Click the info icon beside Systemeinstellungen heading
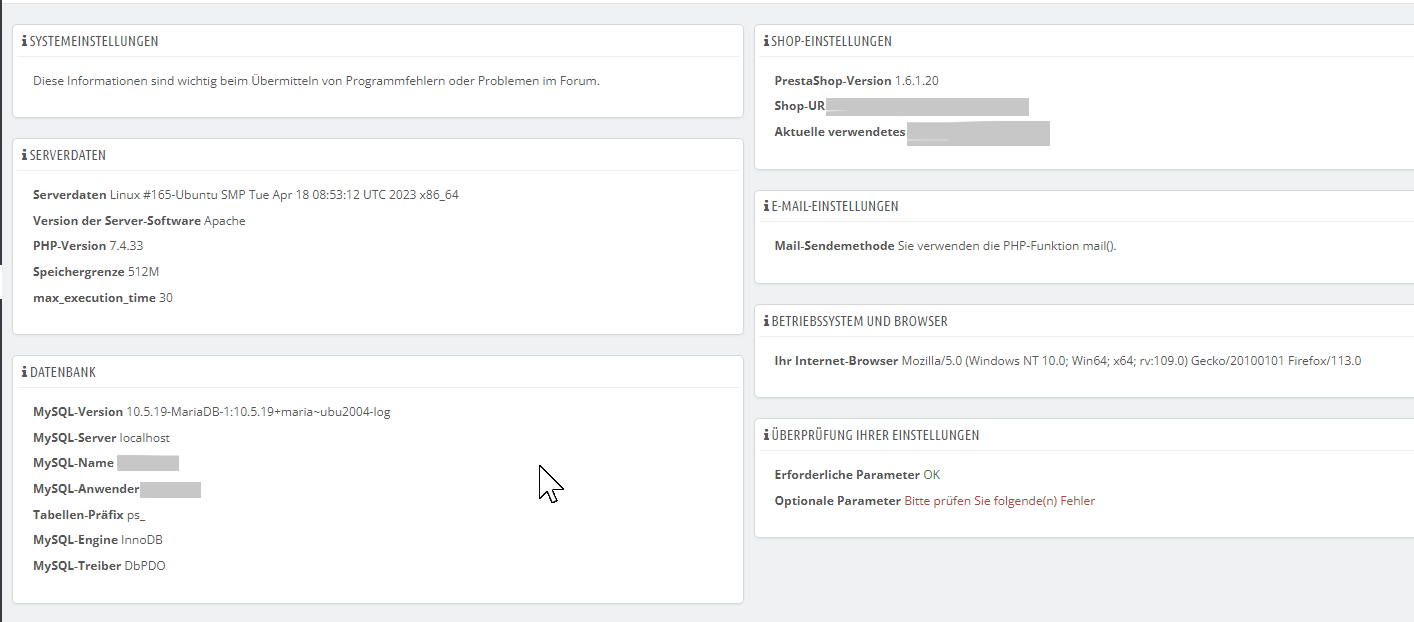 (24, 42)
